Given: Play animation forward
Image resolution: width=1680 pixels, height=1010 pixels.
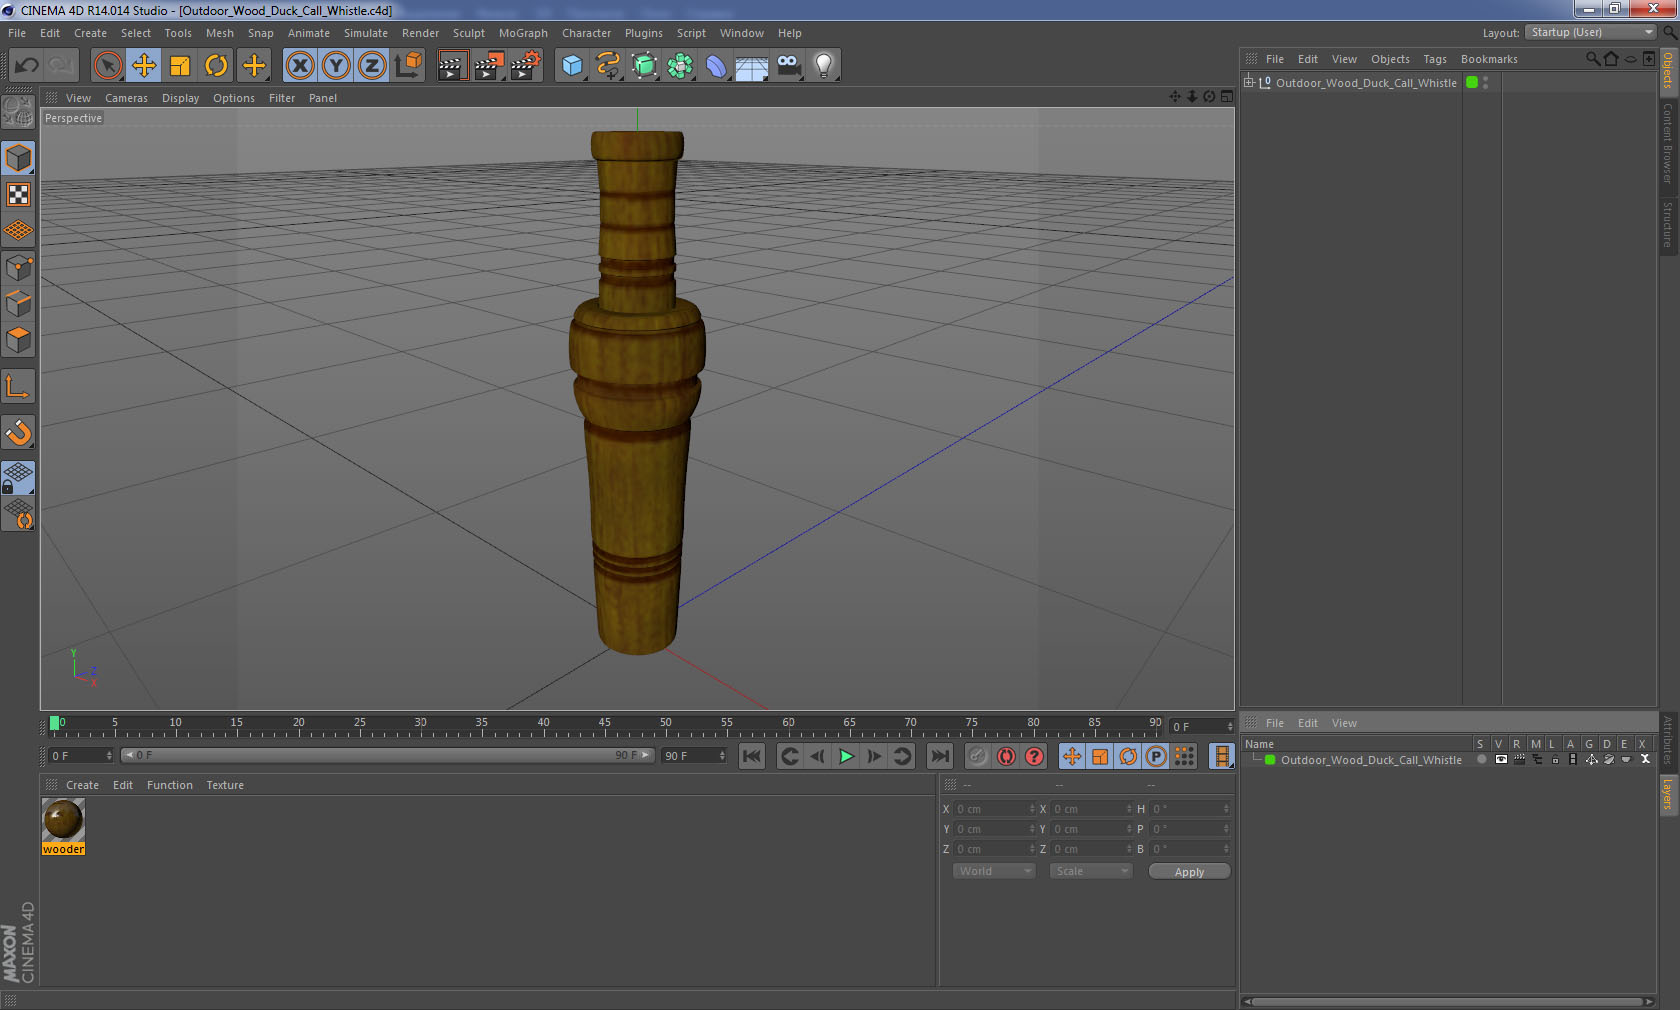Looking at the screenshot, I should 846,756.
